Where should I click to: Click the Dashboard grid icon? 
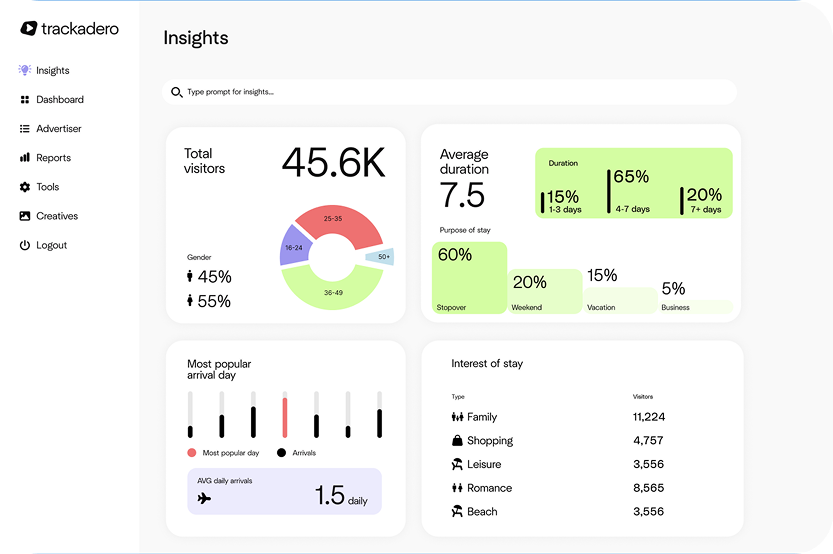point(25,100)
